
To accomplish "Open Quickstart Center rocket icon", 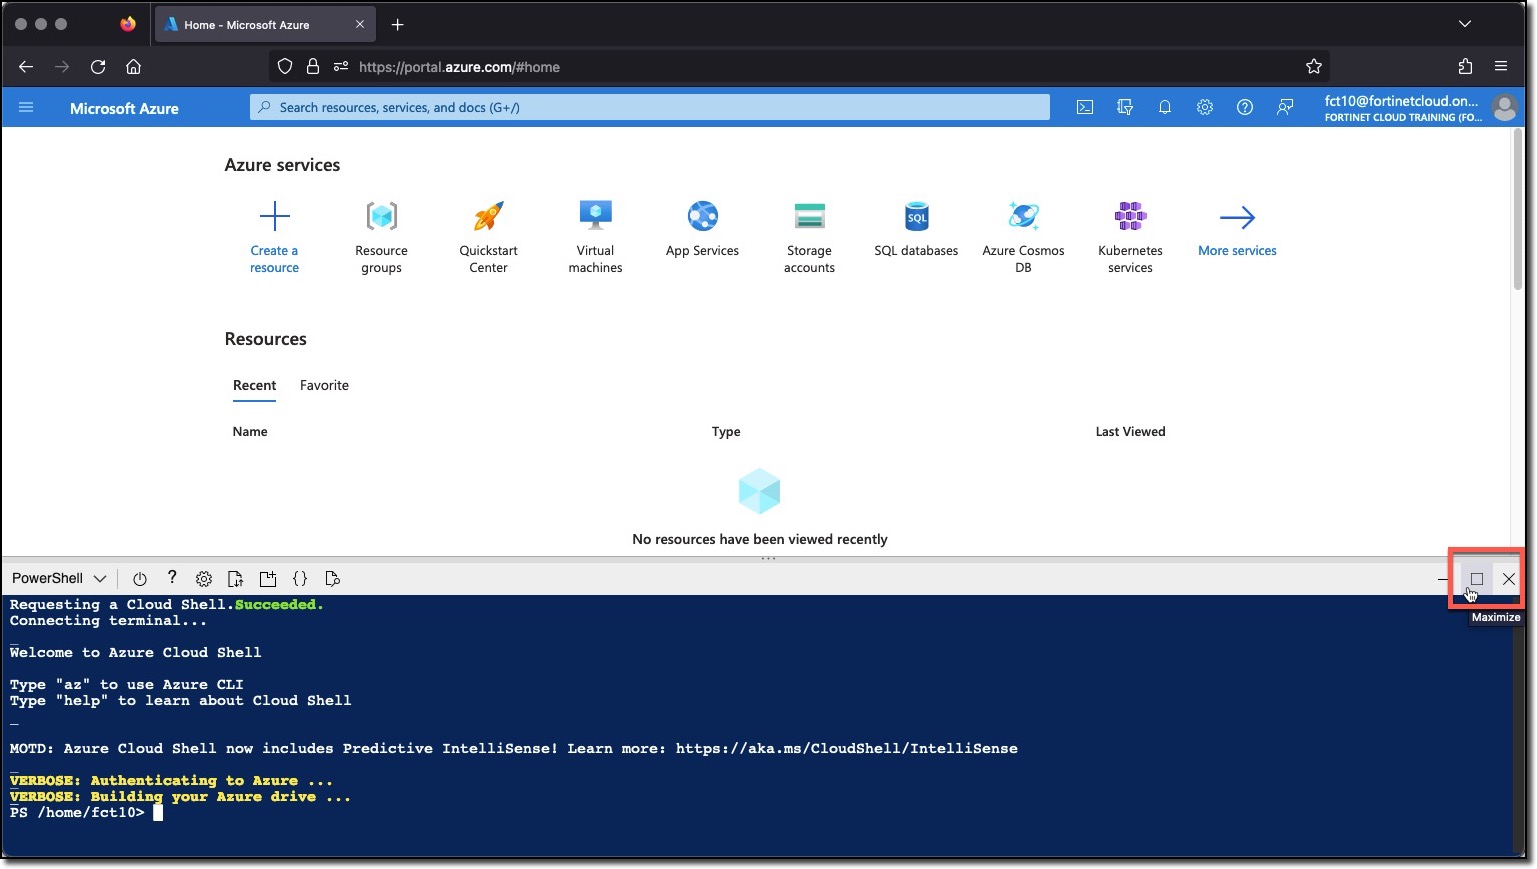I will [x=488, y=216].
